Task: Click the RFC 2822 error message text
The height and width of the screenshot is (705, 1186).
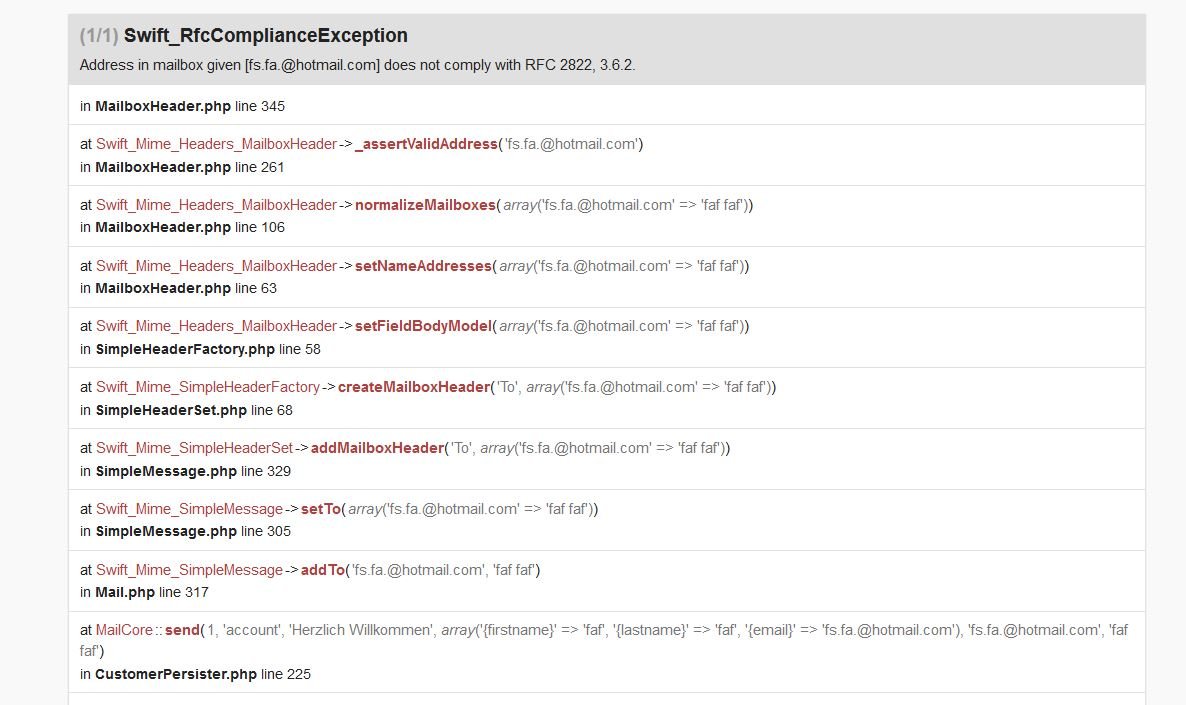Action: tap(357, 65)
